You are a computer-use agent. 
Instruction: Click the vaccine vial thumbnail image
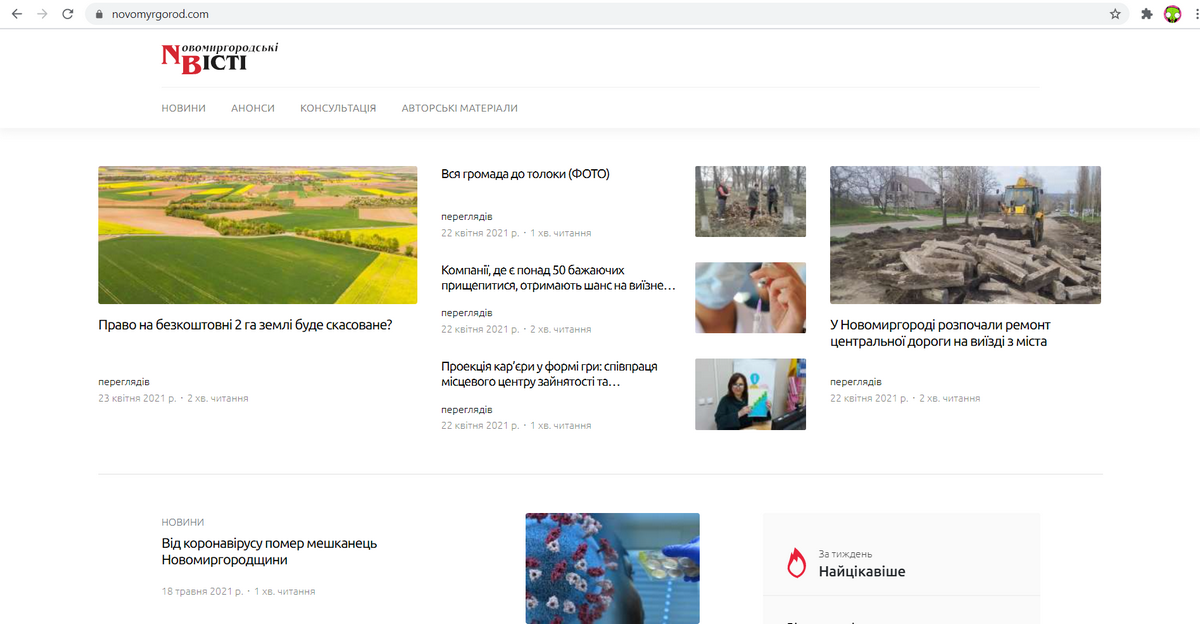tap(750, 297)
